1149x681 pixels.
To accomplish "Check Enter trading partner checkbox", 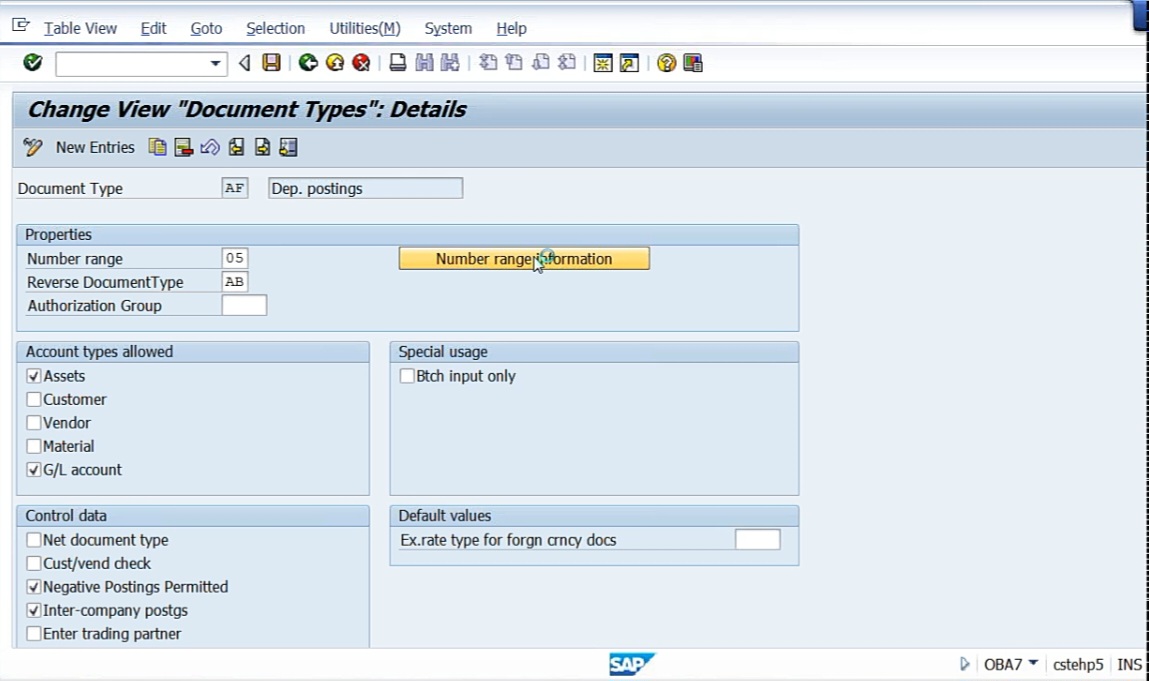I will click(x=34, y=634).
